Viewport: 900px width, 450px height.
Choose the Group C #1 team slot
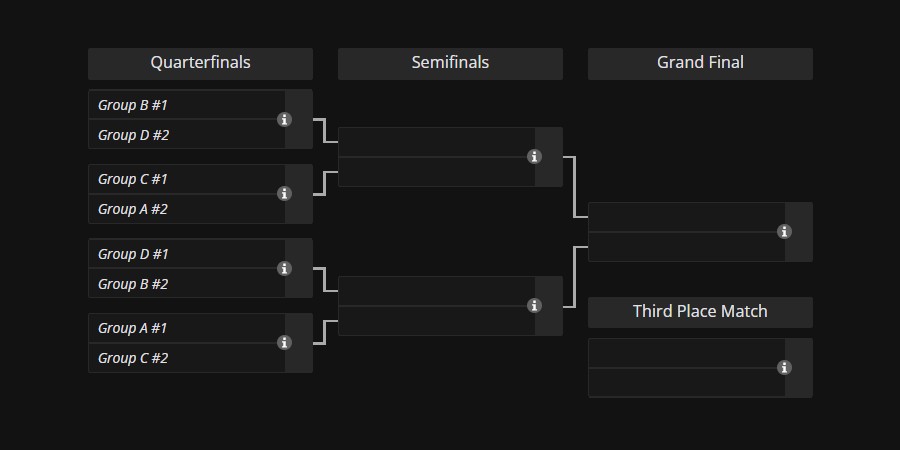pos(187,179)
